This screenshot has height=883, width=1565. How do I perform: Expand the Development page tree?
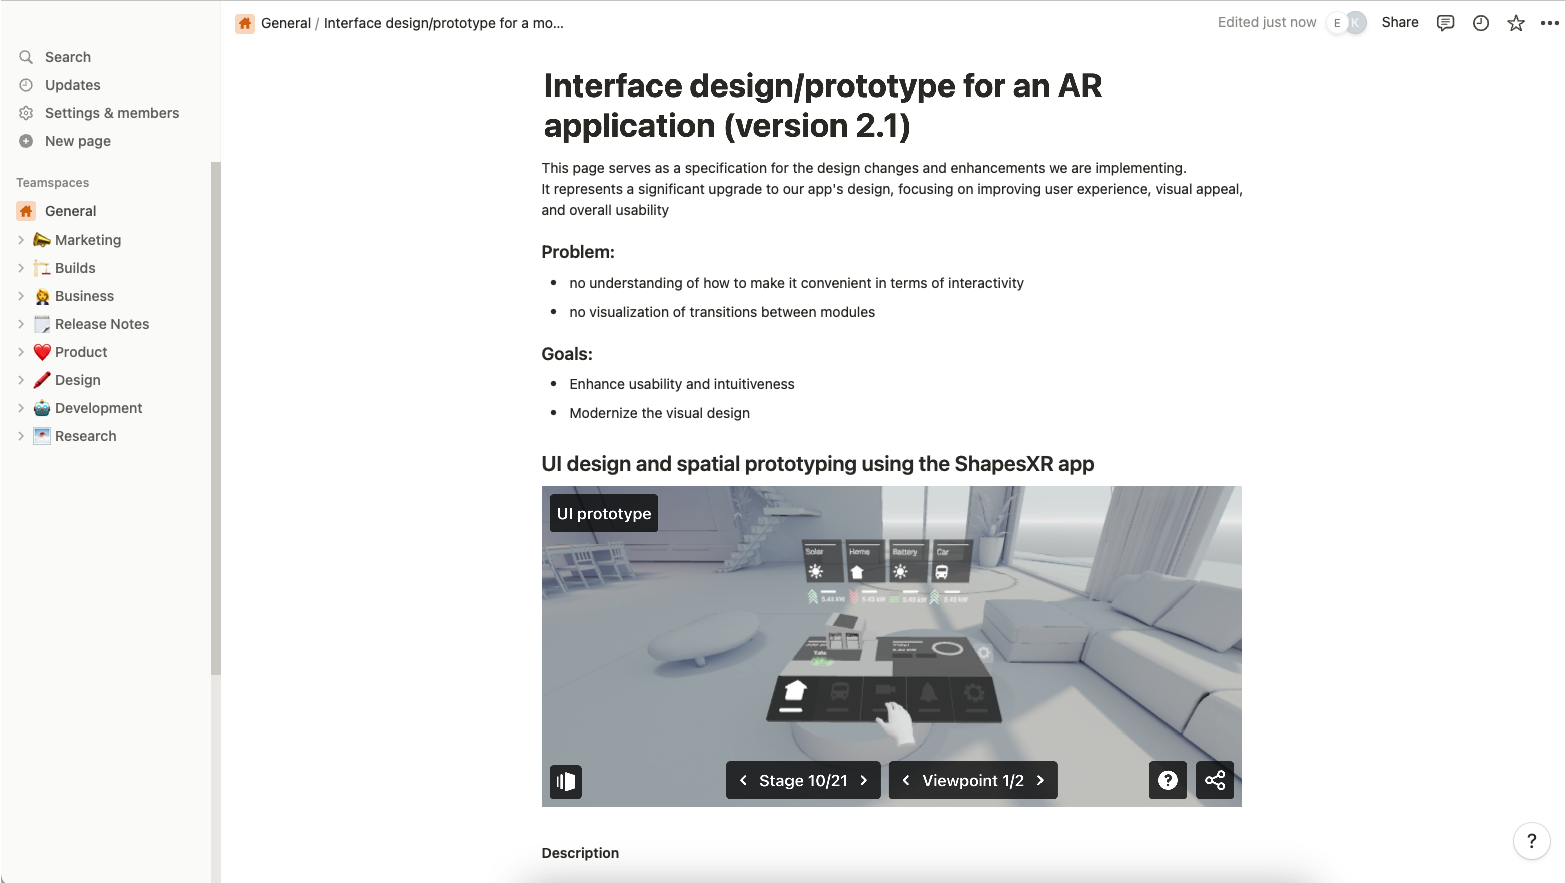pos(21,408)
